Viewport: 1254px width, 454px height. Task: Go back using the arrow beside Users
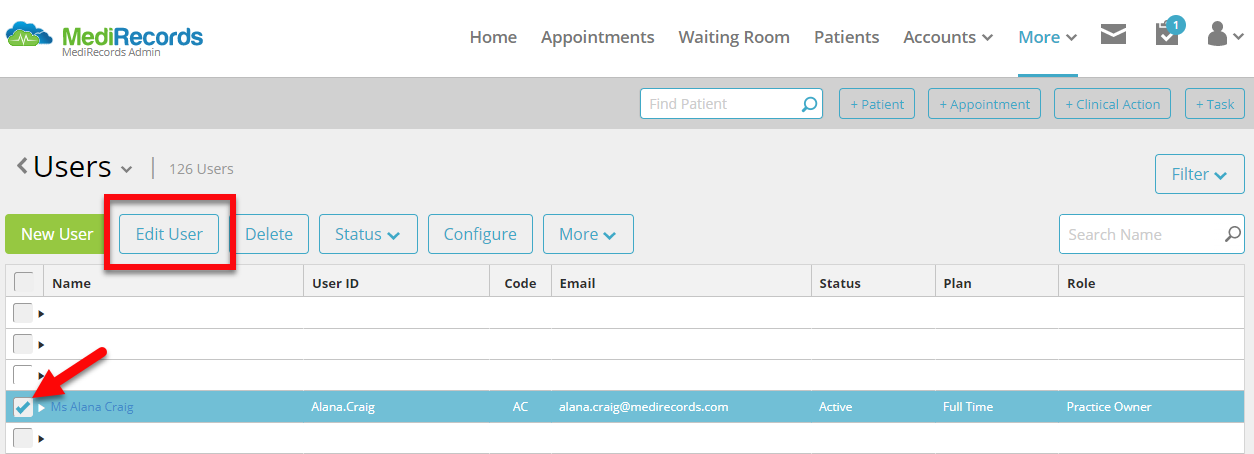[22, 166]
